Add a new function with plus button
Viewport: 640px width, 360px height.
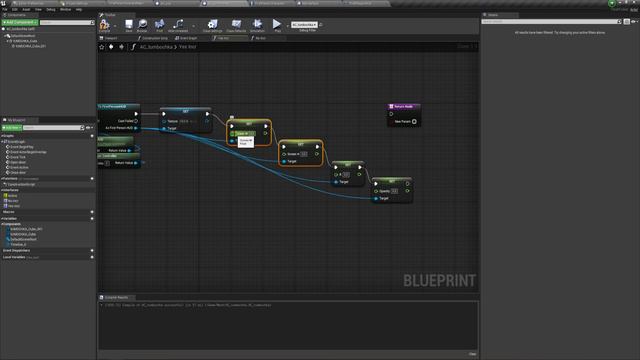[92, 179]
